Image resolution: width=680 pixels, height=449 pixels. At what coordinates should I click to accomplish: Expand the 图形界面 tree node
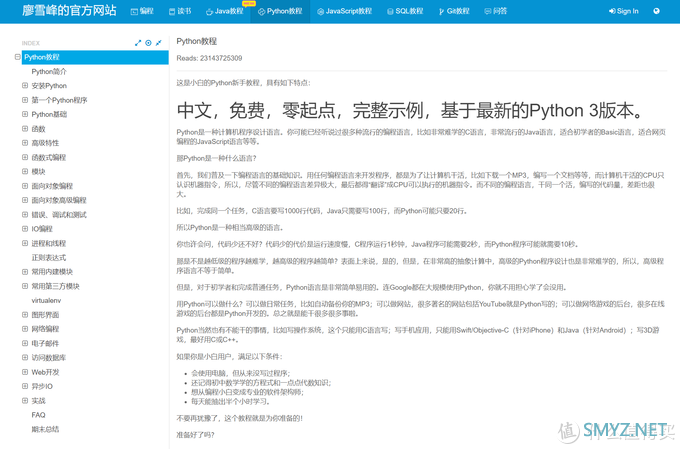click(x=25, y=315)
